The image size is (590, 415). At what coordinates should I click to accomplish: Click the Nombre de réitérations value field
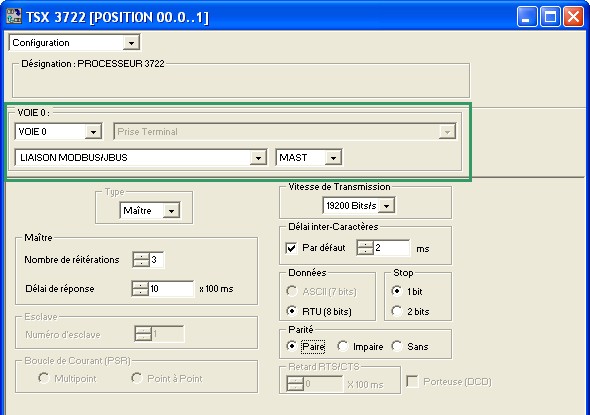click(x=157, y=259)
